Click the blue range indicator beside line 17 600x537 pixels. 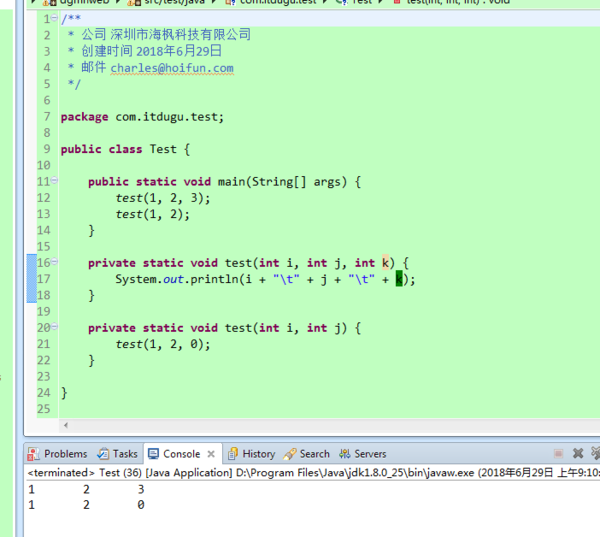click(x=32, y=279)
